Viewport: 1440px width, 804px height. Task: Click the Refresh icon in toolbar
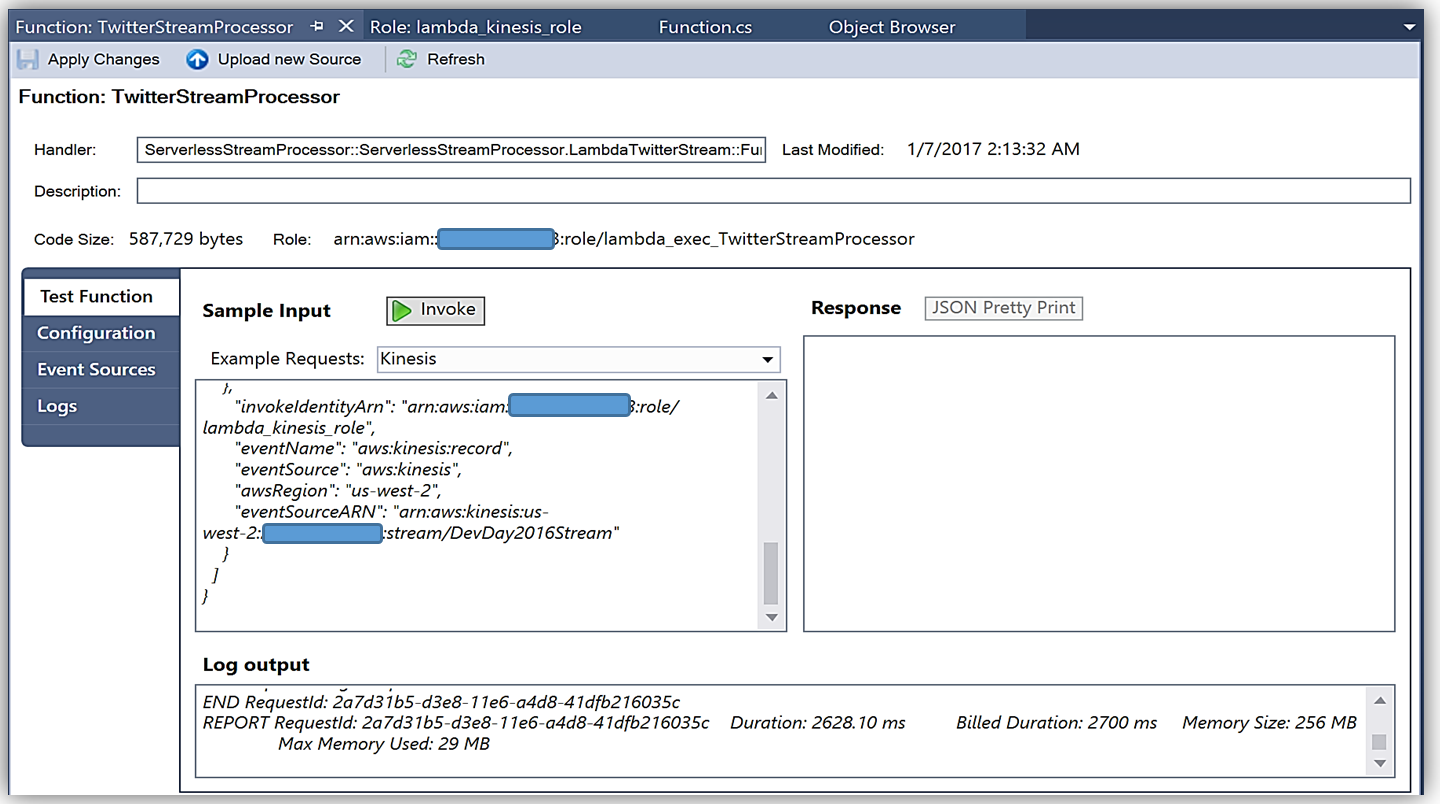point(407,60)
